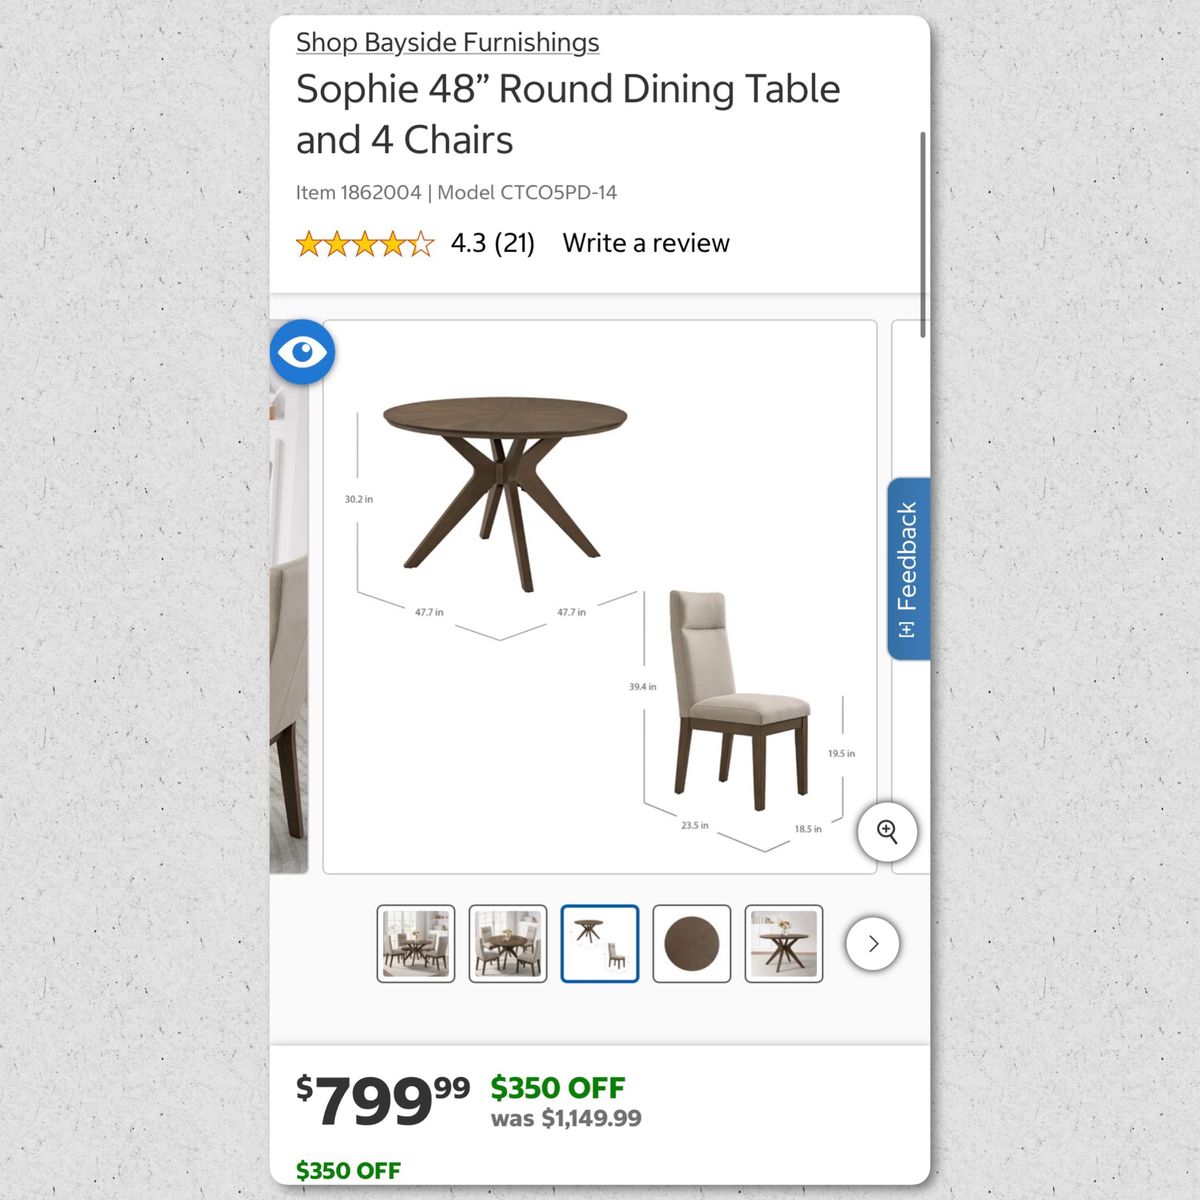Image resolution: width=1200 pixels, height=1200 pixels.
Task: Select the dimensions diagram thumbnail
Action: coord(600,944)
